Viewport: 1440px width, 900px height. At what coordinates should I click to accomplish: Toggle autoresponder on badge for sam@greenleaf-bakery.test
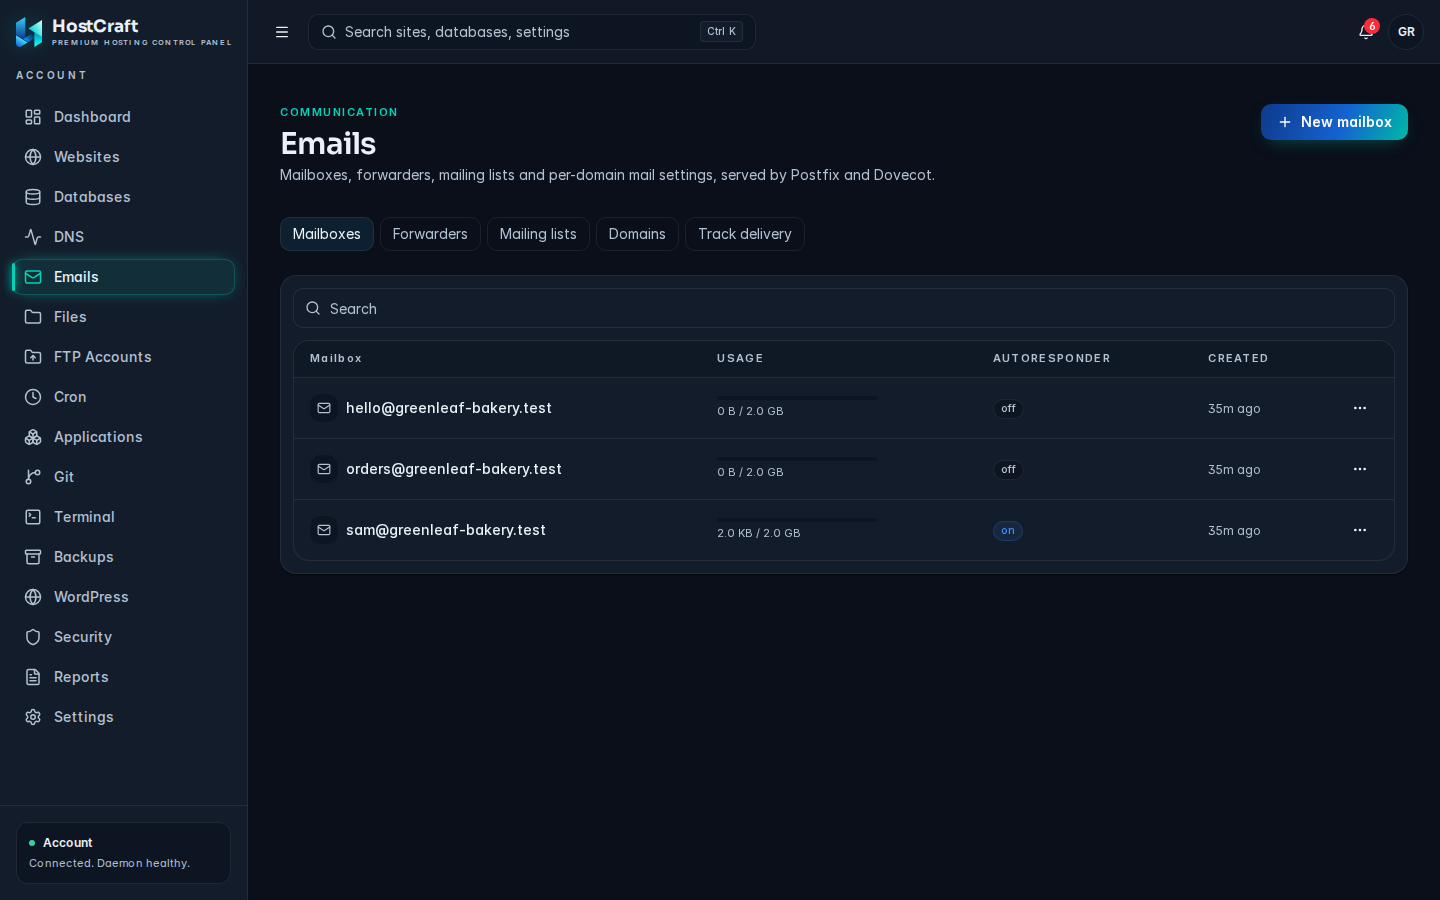(x=1008, y=531)
